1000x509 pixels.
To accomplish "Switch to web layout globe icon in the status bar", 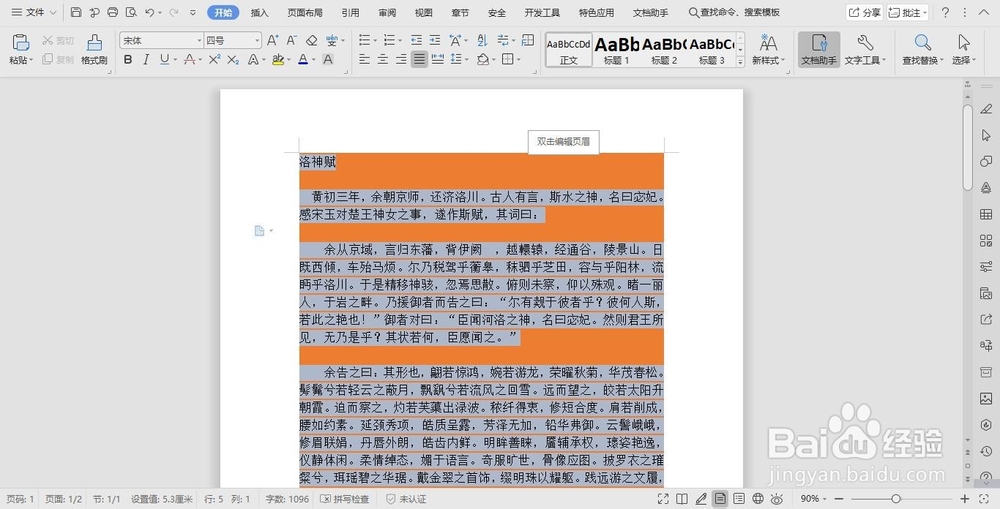I will (758, 499).
